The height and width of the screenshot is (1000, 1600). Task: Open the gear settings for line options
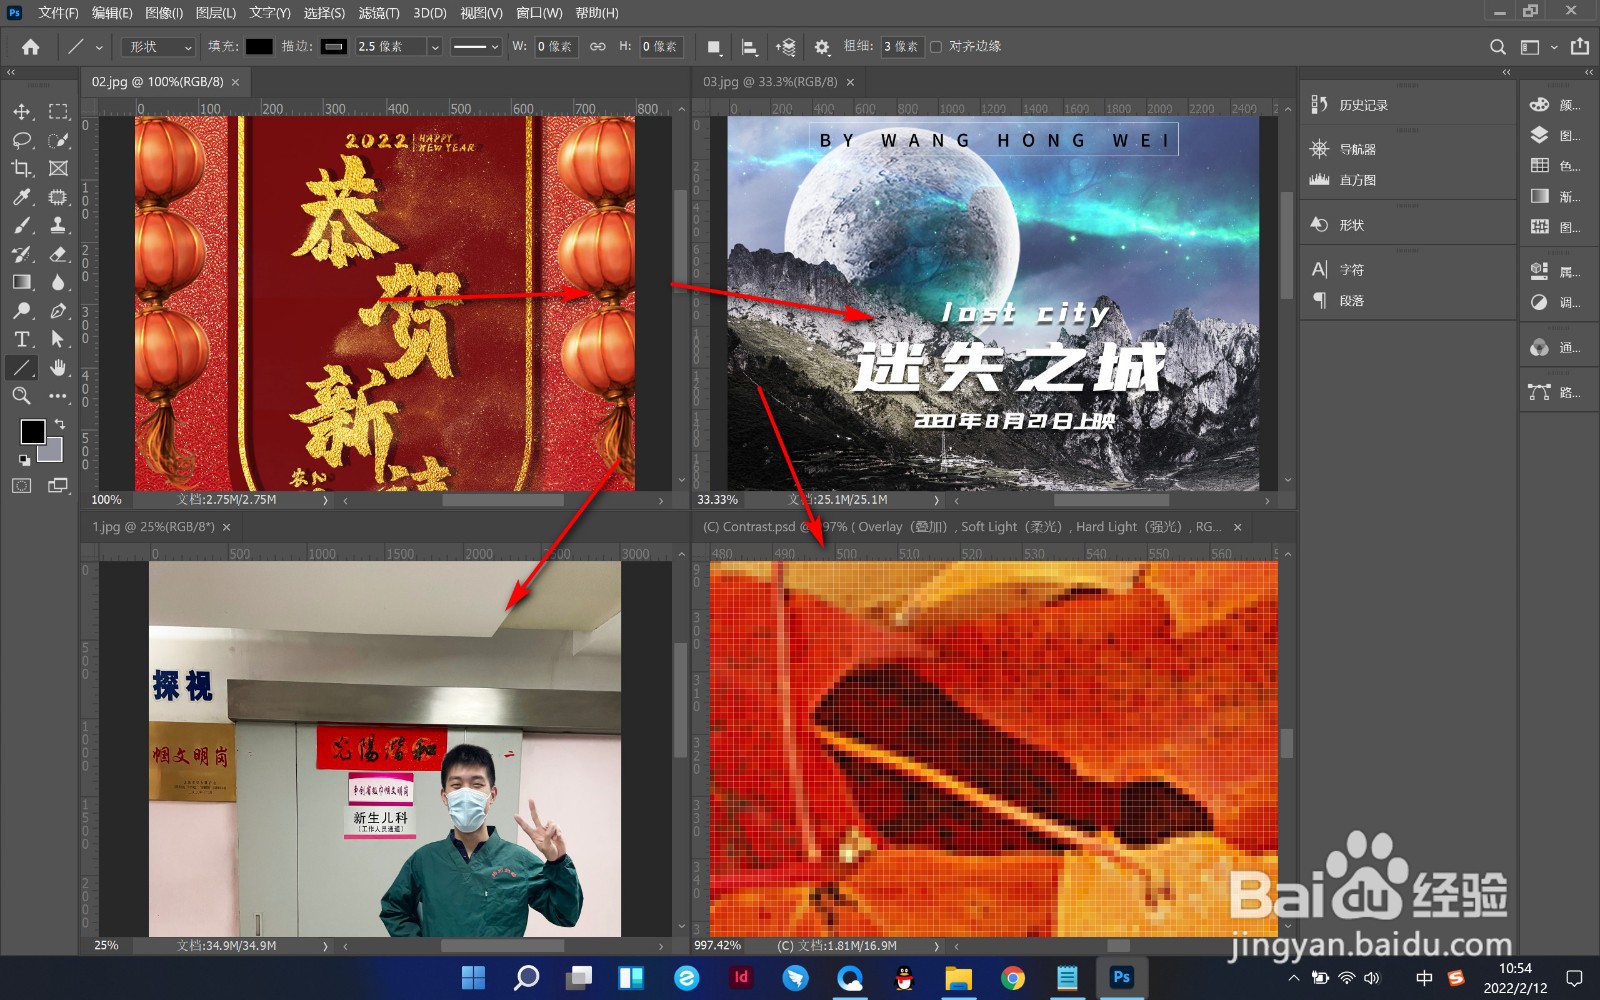[822, 47]
